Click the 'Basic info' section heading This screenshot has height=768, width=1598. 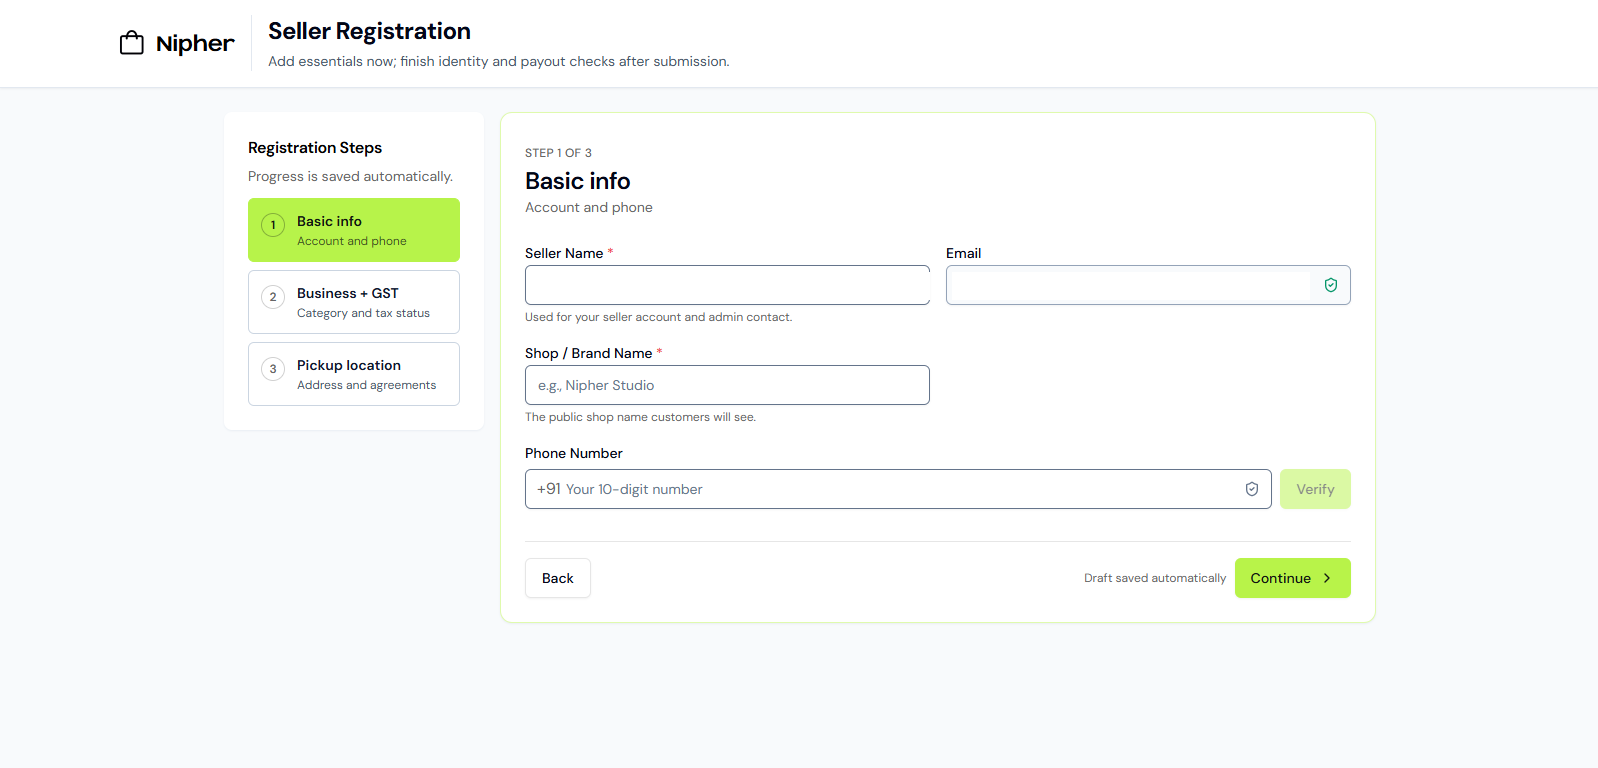click(578, 181)
